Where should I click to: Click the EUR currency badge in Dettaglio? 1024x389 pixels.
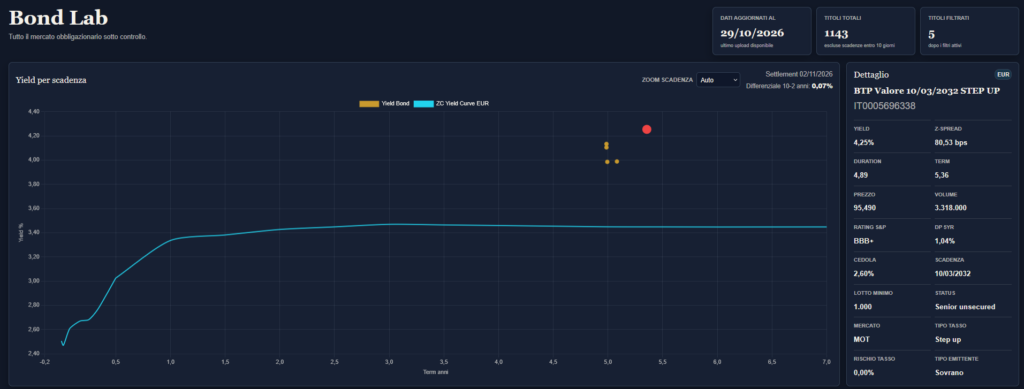(1002, 74)
